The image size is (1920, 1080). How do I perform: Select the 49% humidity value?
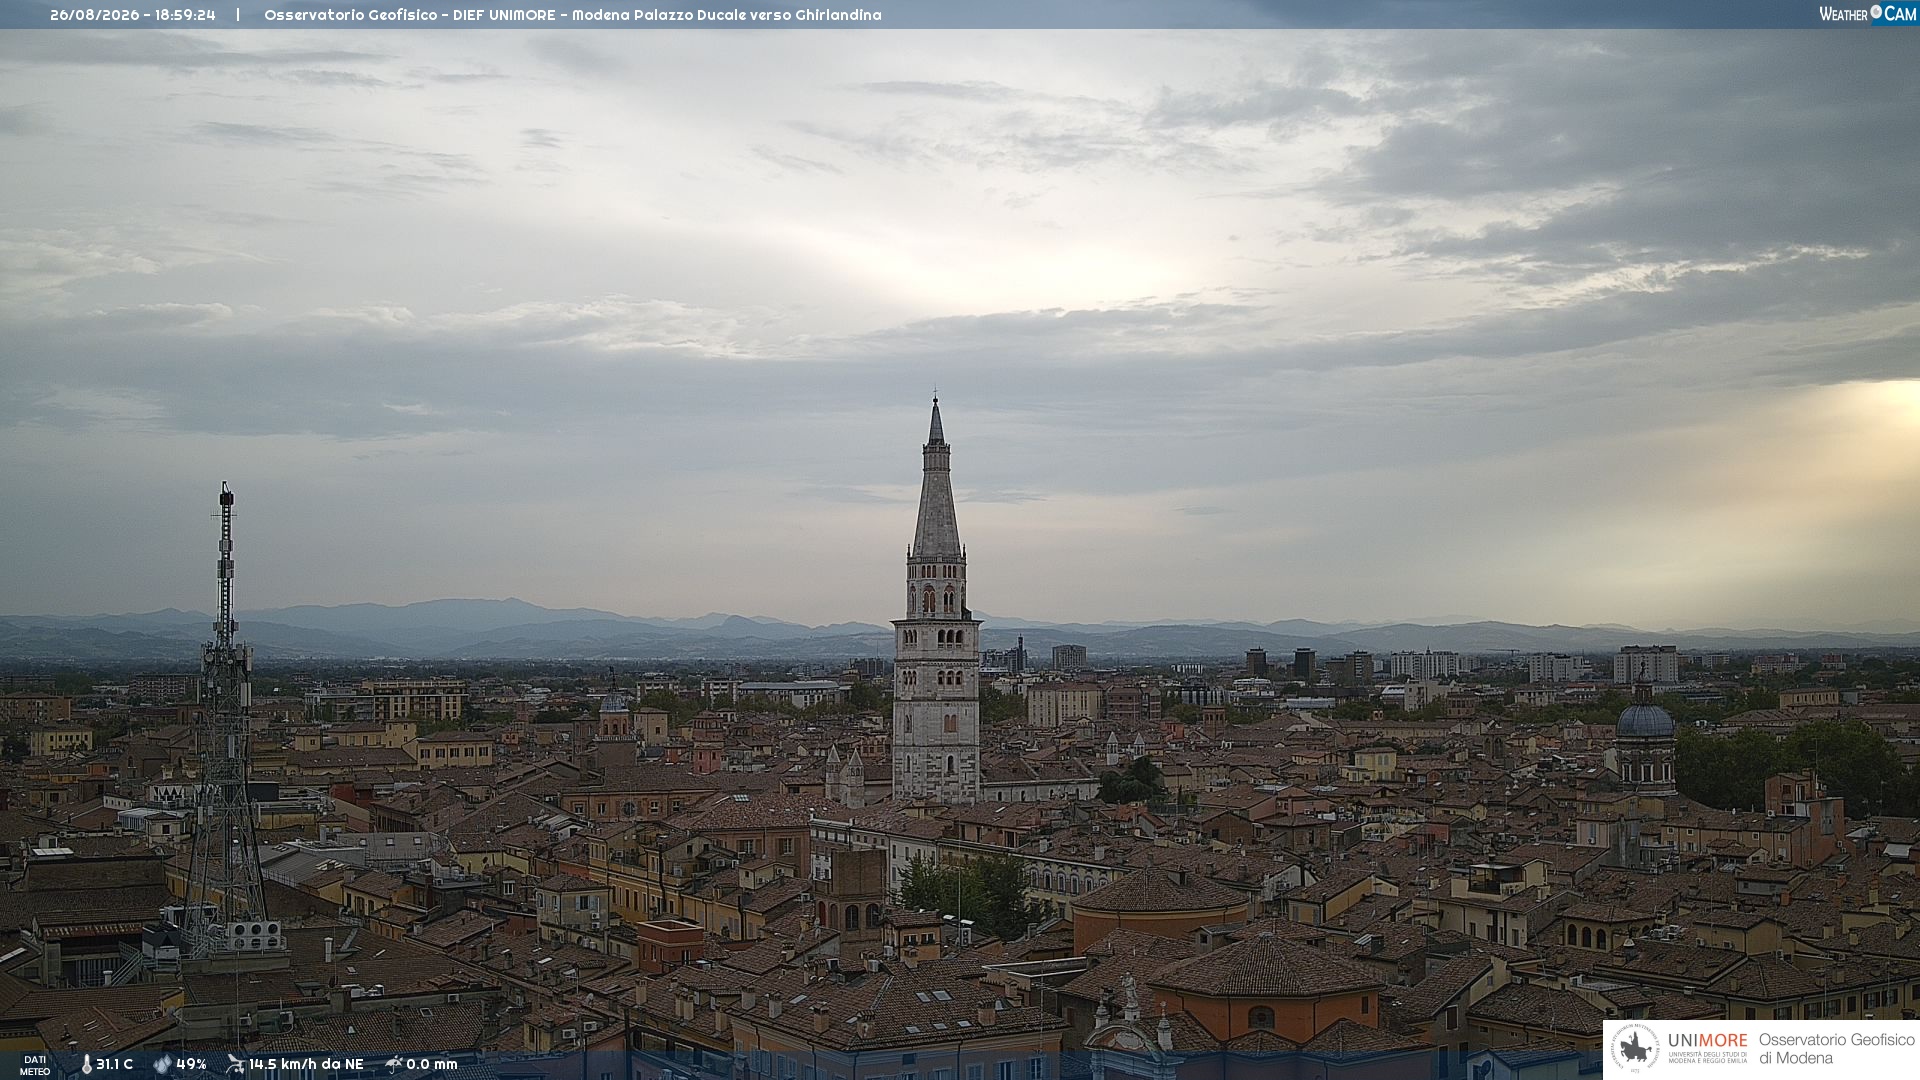click(x=191, y=1064)
